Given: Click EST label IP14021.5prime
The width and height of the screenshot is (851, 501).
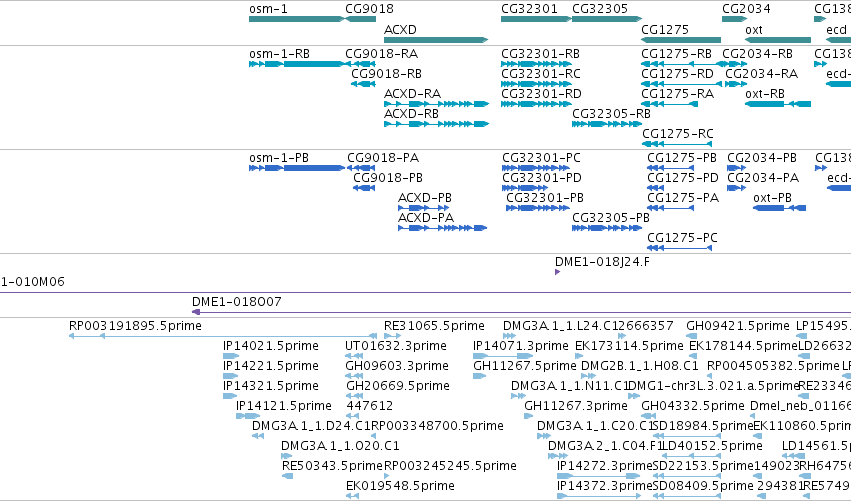Looking at the screenshot, I should (x=271, y=346).
